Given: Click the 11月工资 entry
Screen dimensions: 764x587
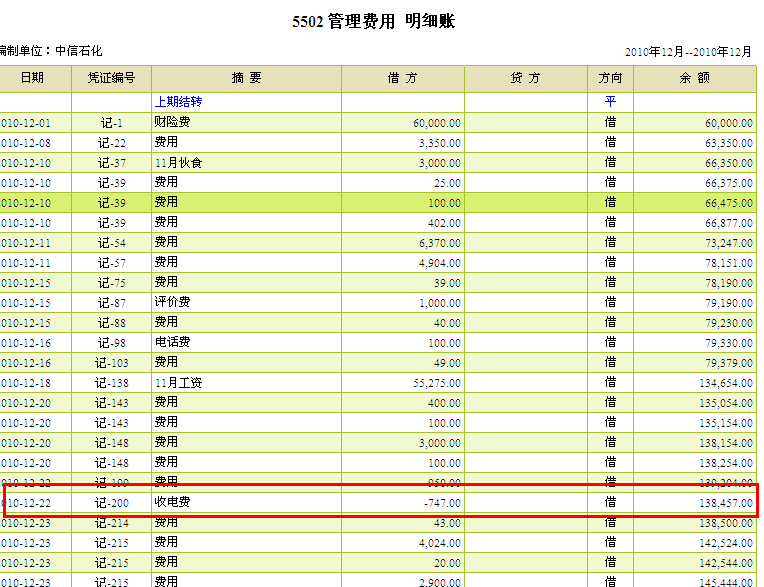Looking at the screenshot, I should [x=178, y=383].
